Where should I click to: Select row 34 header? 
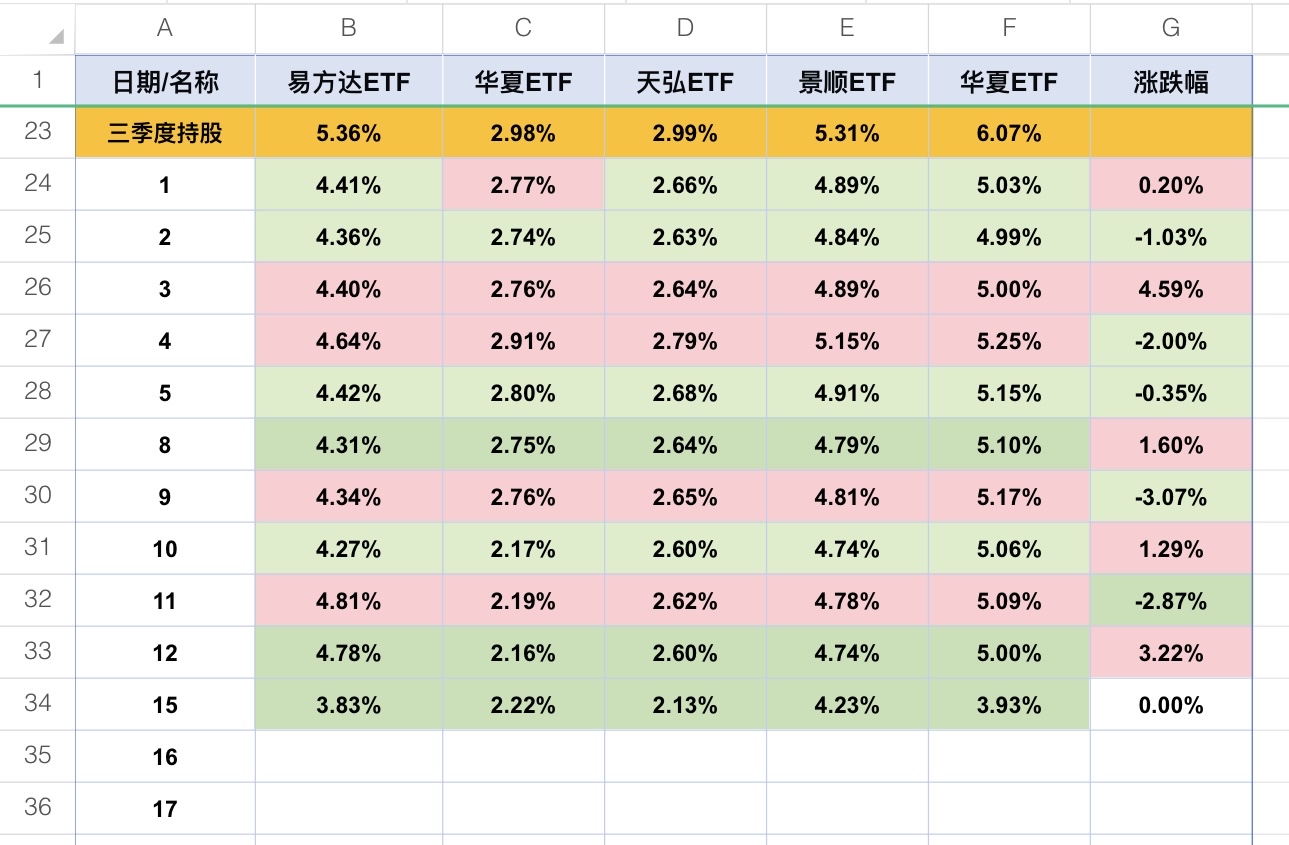[x=37, y=704]
